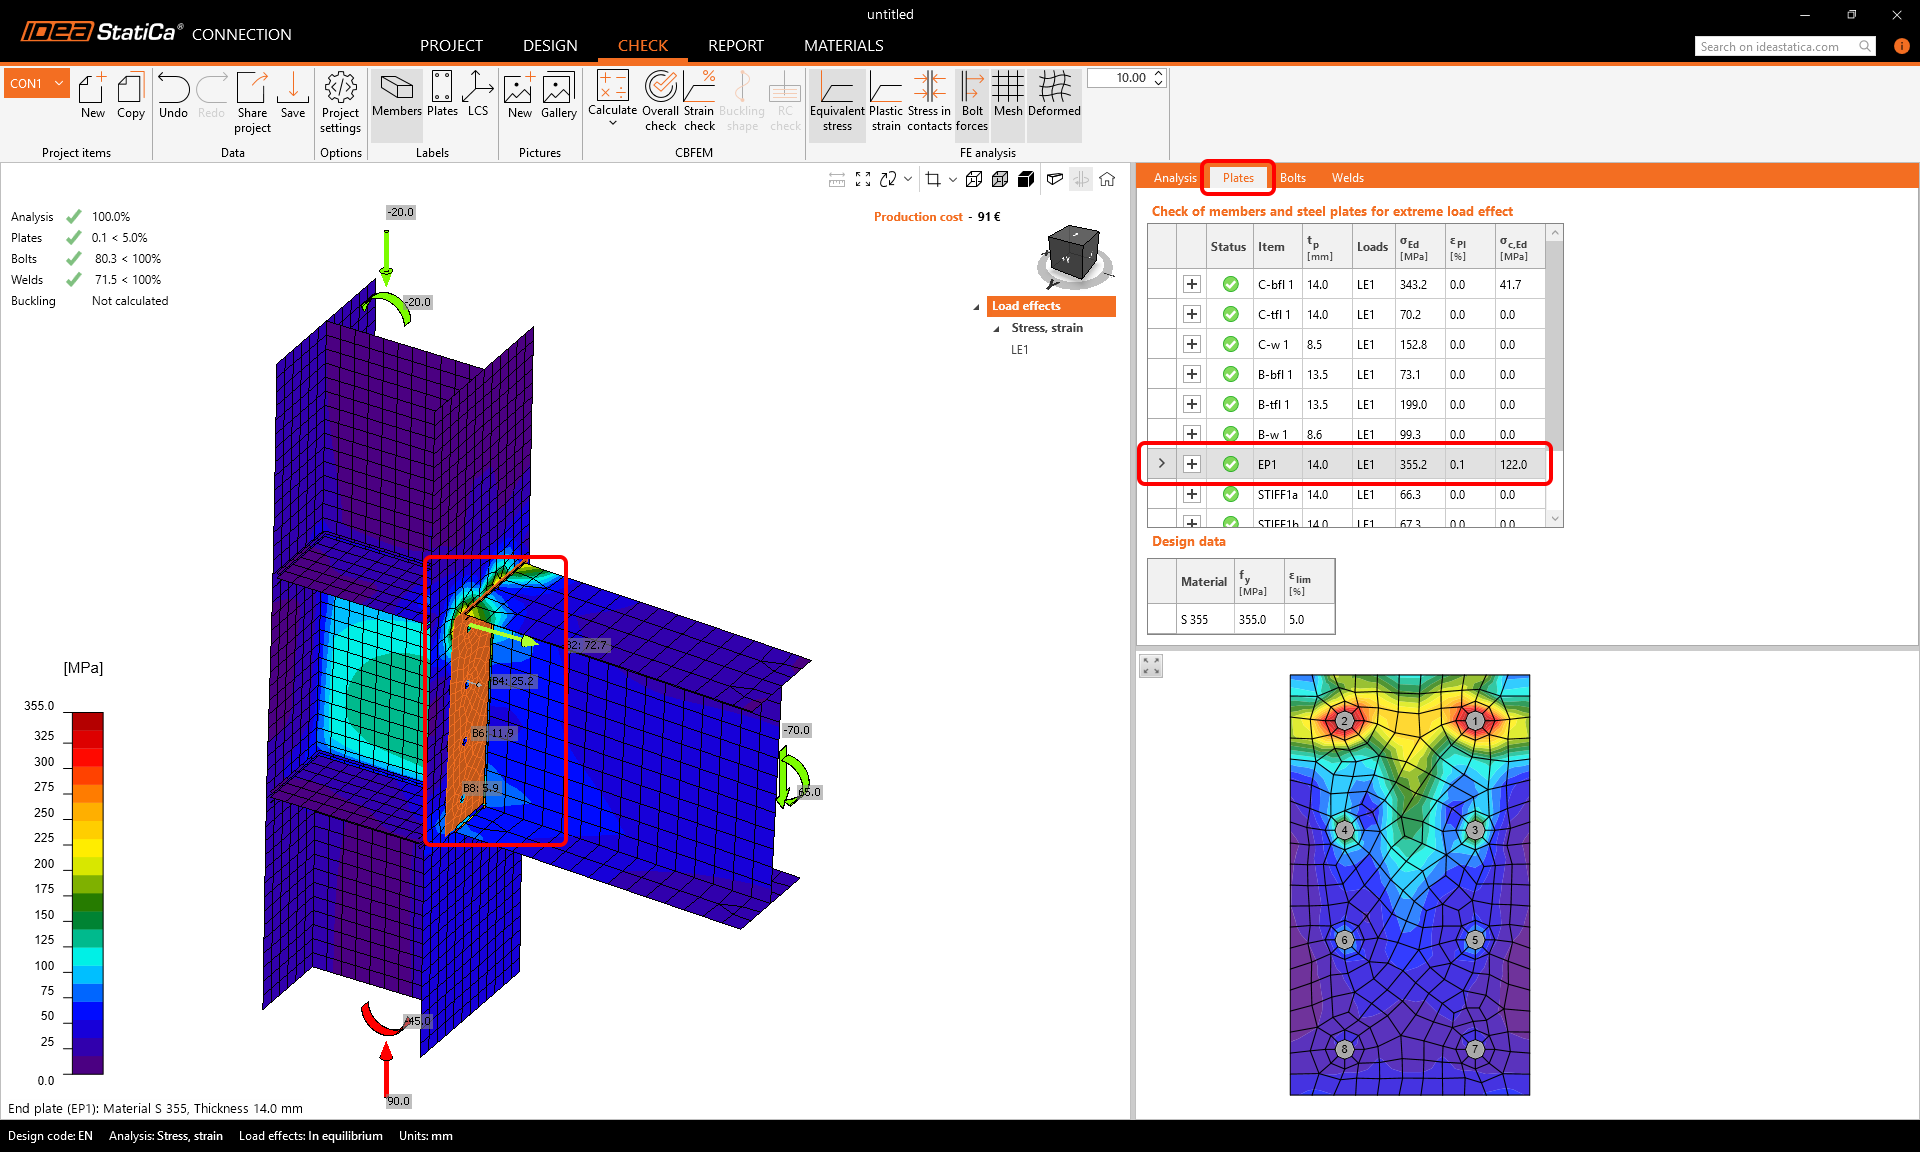Screen dimensions: 1920x1152
Task: Click the Share project button
Action: pyautogui.click(x=252, y=100)
